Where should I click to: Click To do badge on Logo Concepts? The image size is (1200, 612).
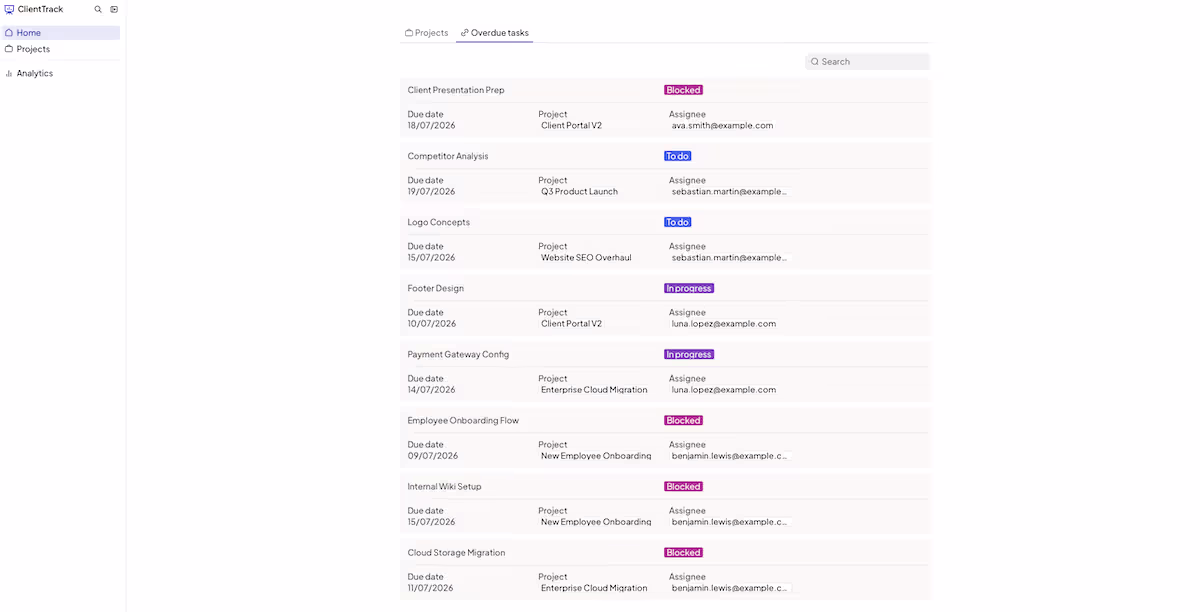pos(678,222)
